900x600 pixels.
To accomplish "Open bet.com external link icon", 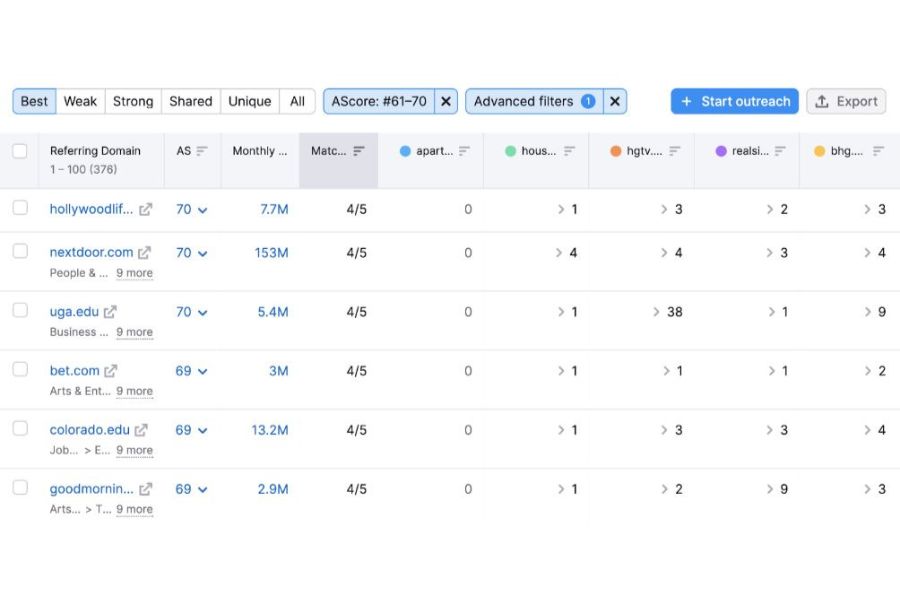I will pyautogui.click(x=110, y=371).
